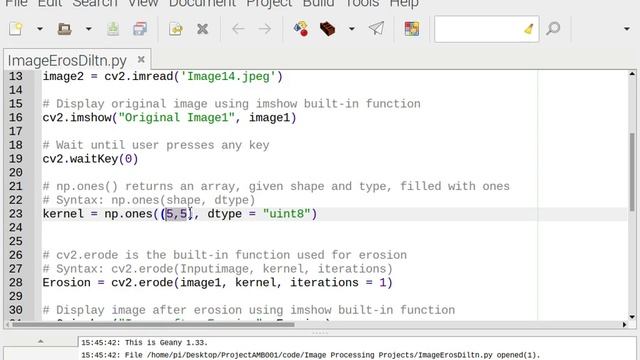Image resolution: width=640 pixels, height=360 pixels.
Task: Open the Build menu
Action: point(318,3)
